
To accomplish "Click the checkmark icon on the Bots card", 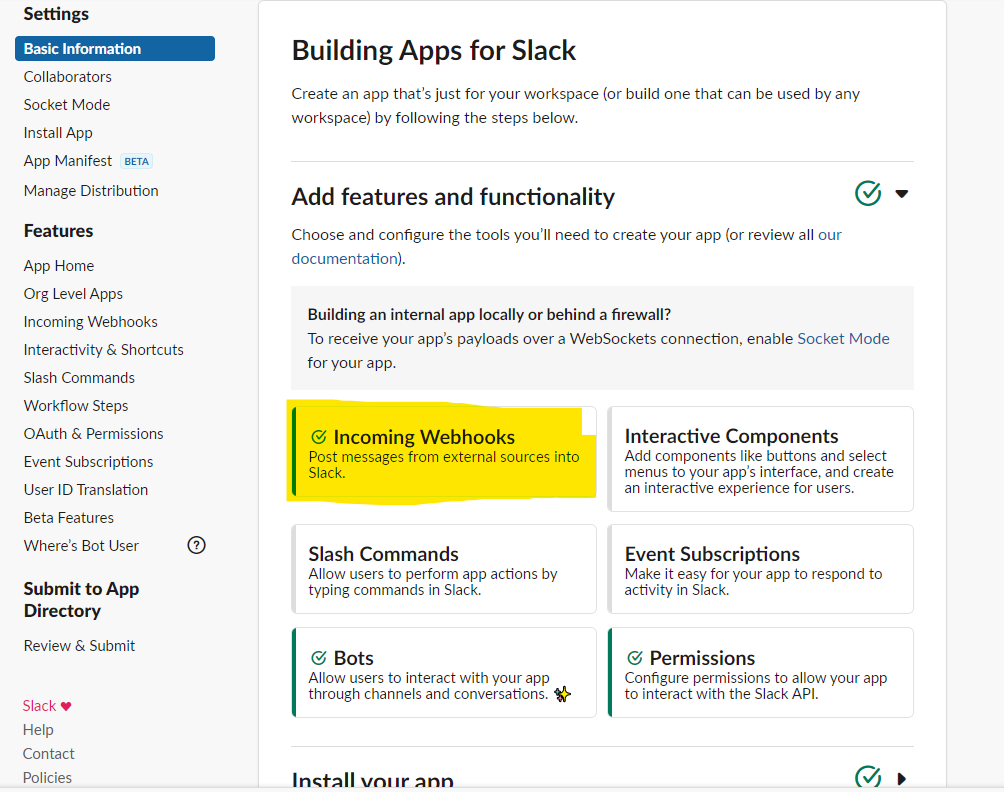I will coord(320,658).
